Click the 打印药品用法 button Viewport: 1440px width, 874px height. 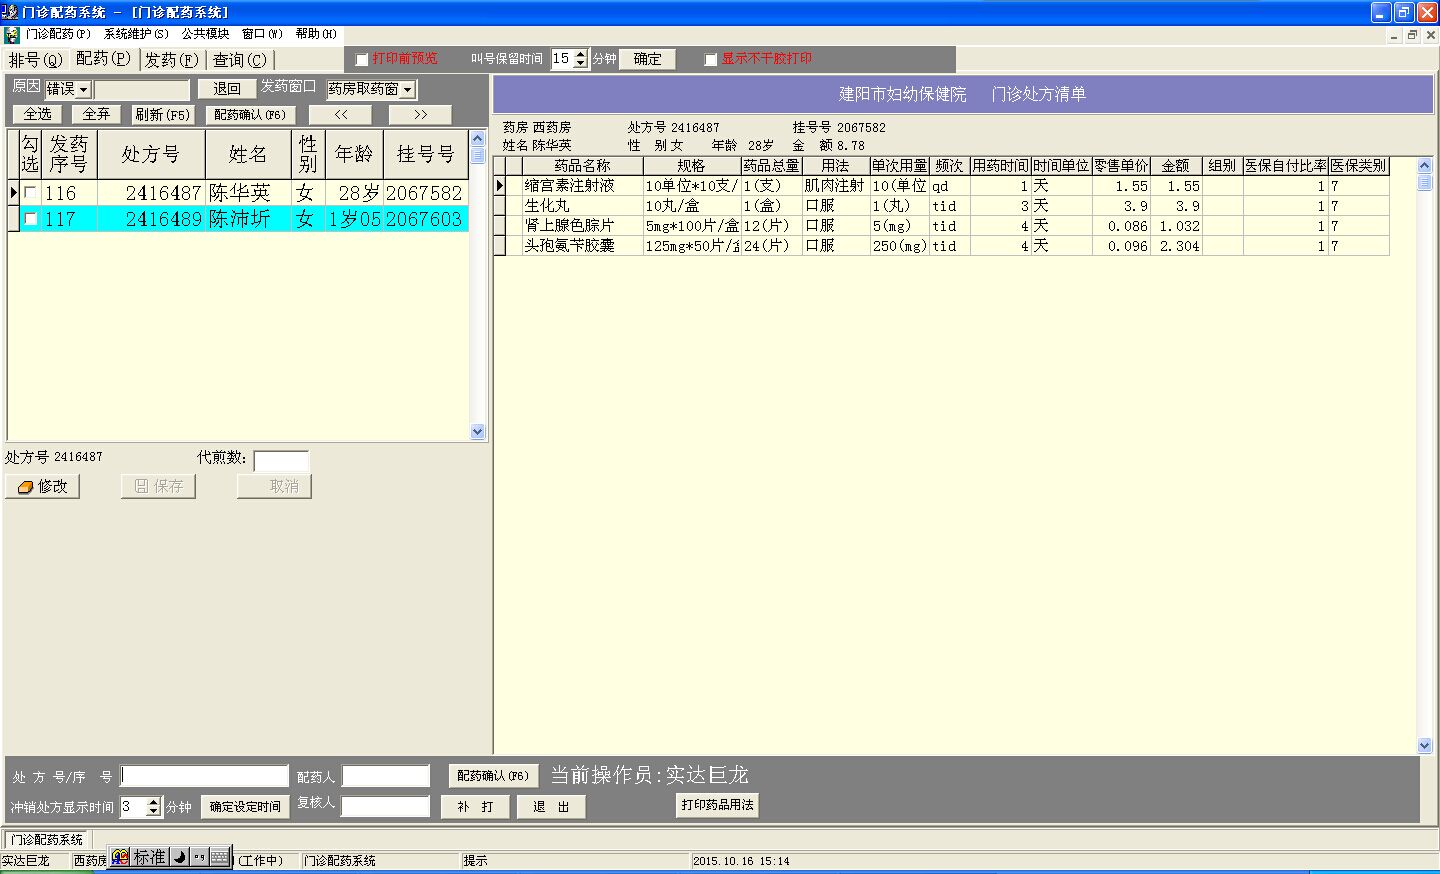pos(717,805)
